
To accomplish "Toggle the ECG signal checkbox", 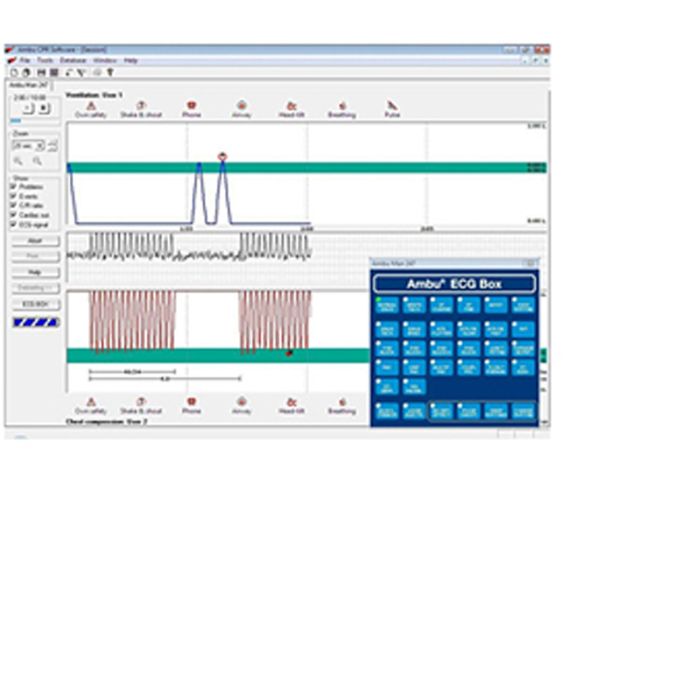I will pyautogui.click(x=13, y=225).
